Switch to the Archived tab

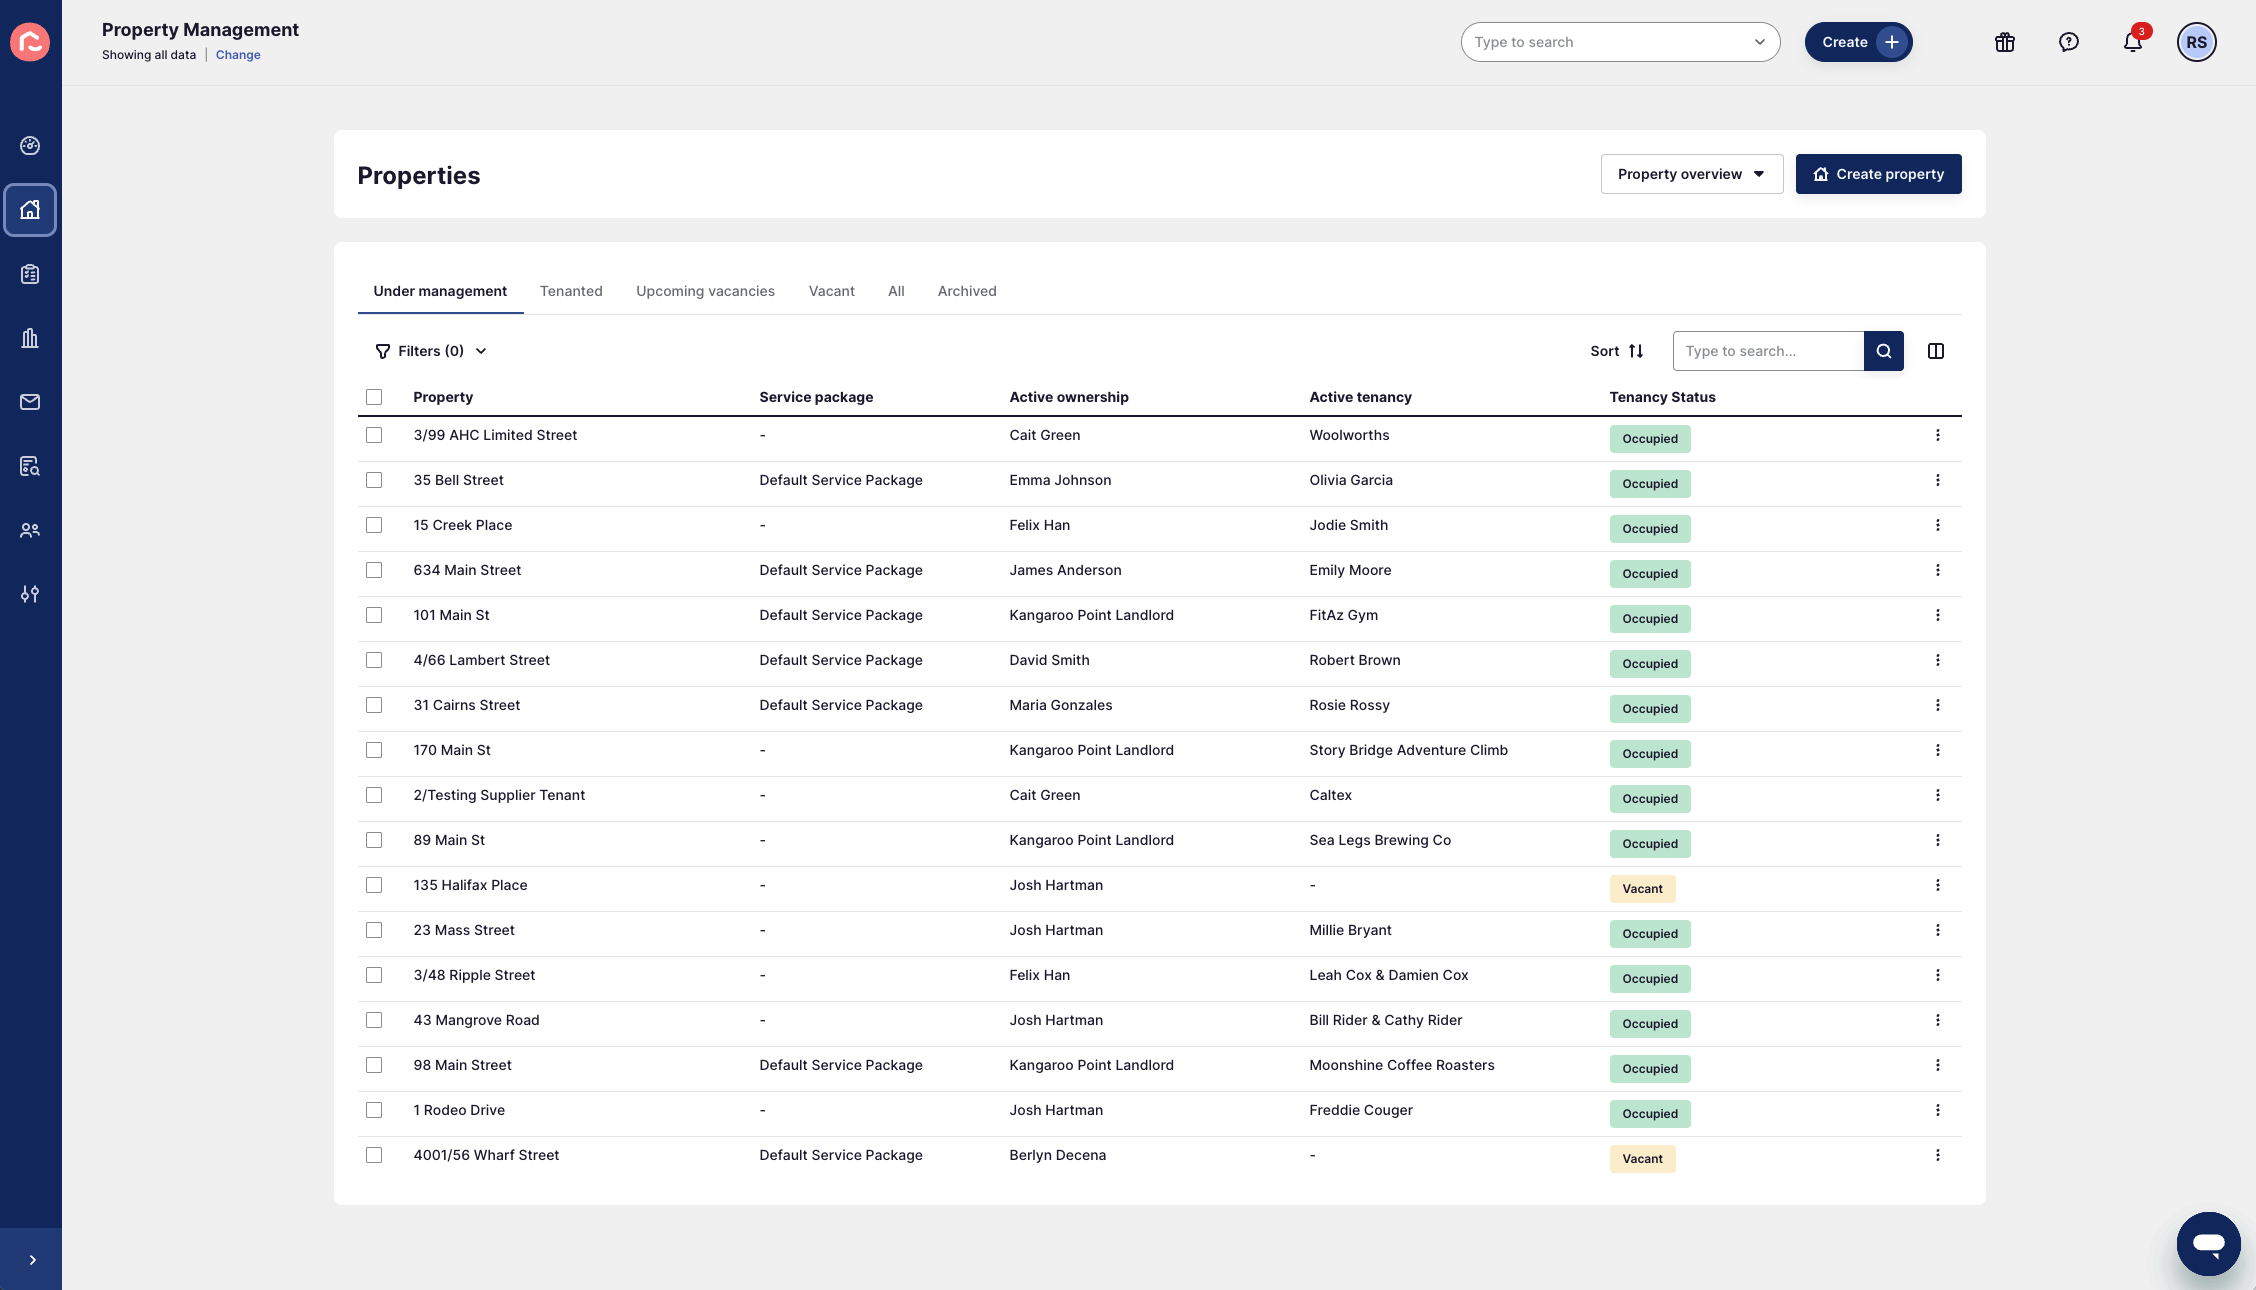point(966,291)
